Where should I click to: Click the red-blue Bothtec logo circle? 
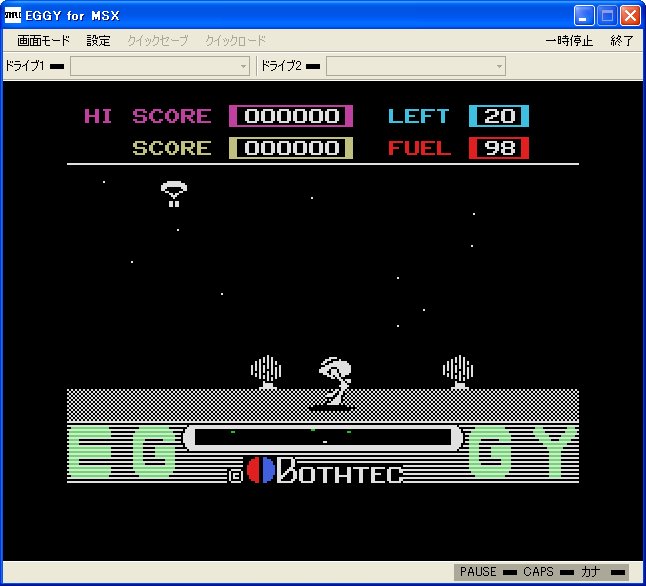point(261,470)
